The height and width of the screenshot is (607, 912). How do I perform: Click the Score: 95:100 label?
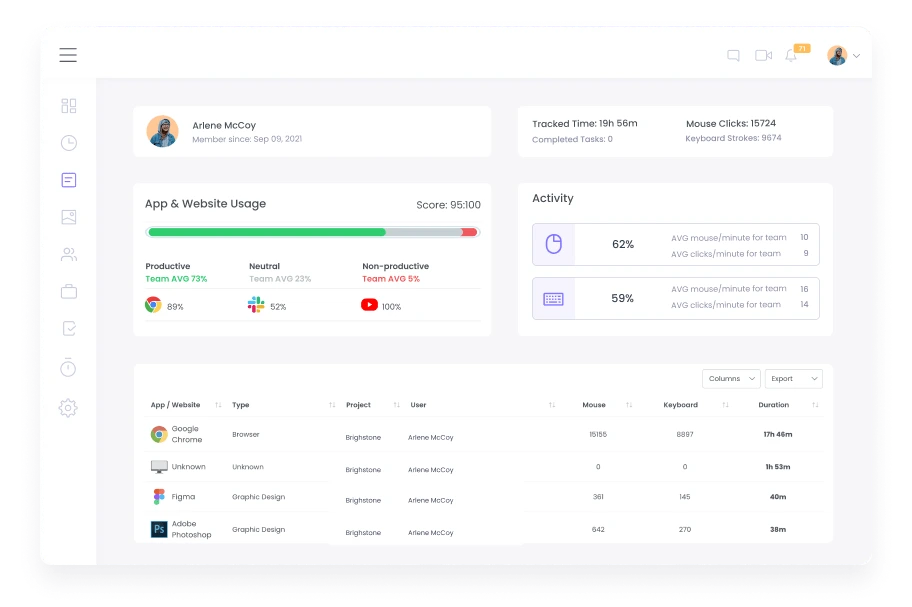(x=448, y=205)
